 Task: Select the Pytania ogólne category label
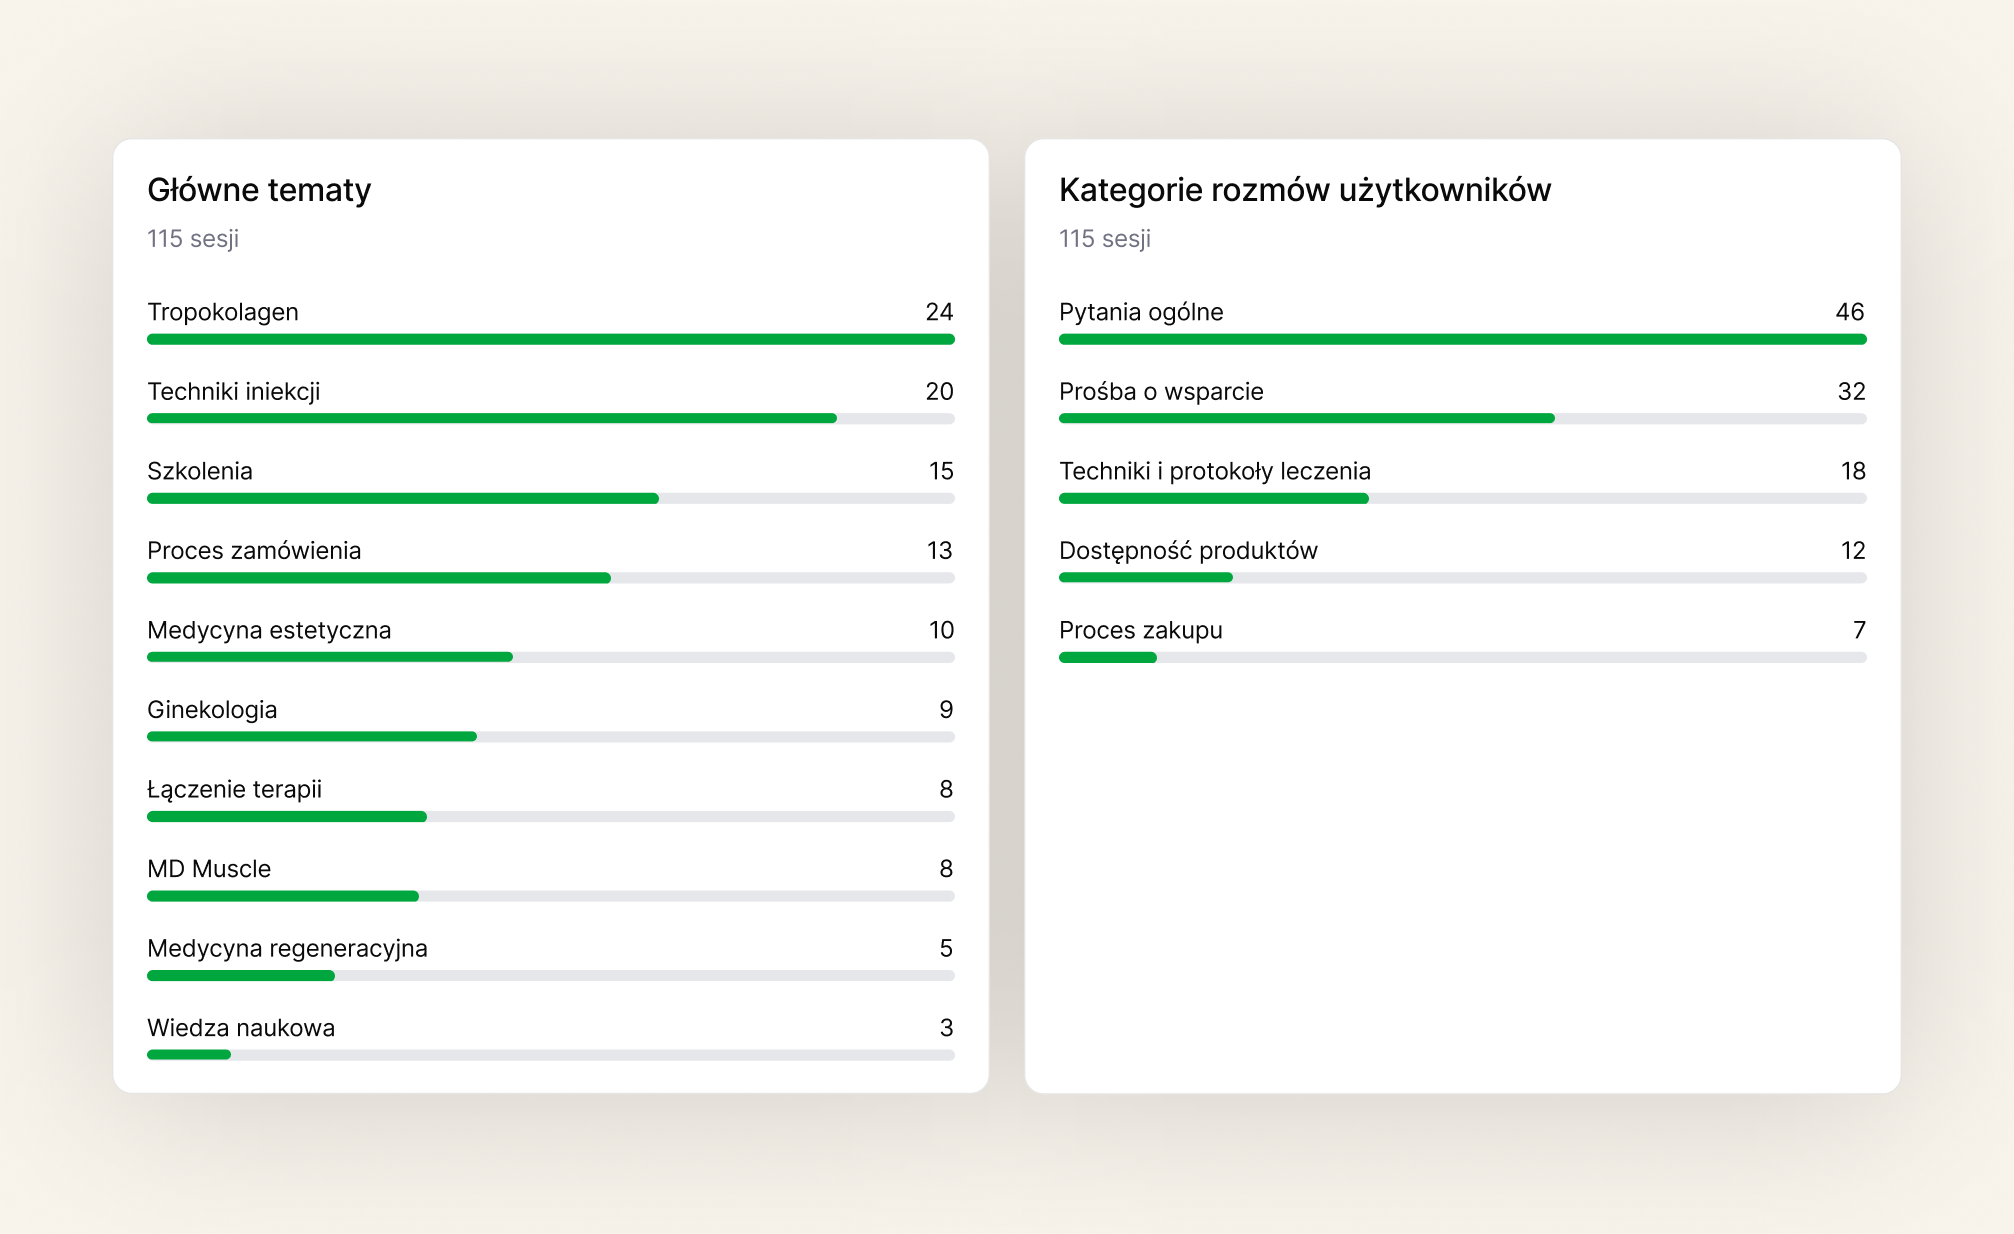pos(1141,312)
